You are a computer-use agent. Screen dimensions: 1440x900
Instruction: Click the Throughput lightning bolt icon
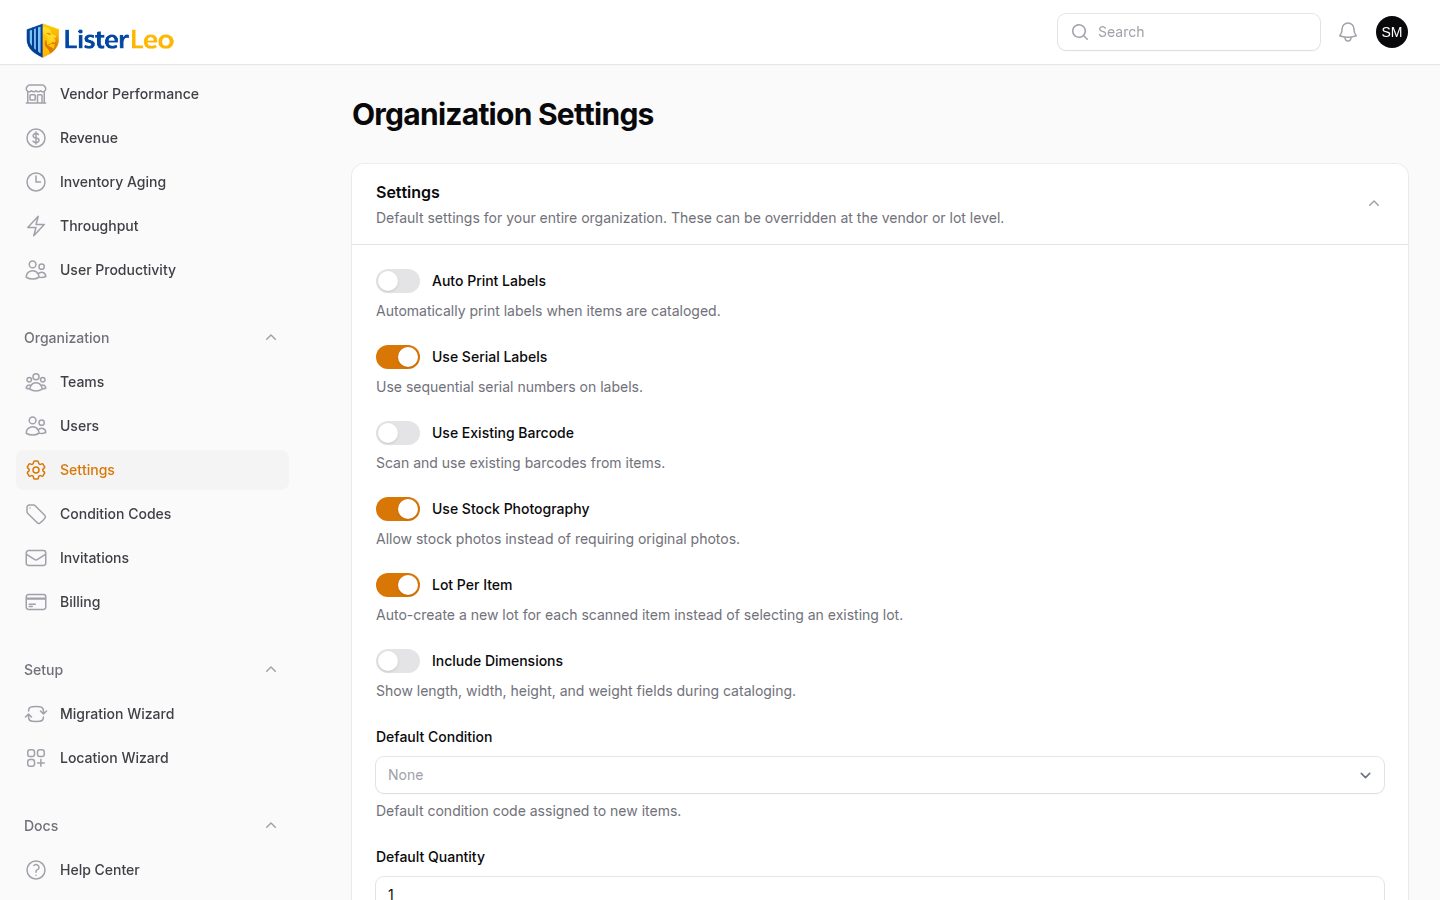[36, 226]
